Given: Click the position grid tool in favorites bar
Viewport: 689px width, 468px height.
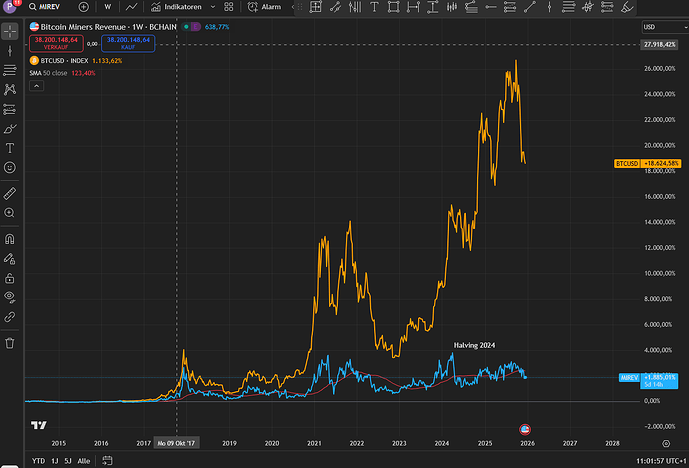Looking at the screenshot, I should click(x=315, y=7).
